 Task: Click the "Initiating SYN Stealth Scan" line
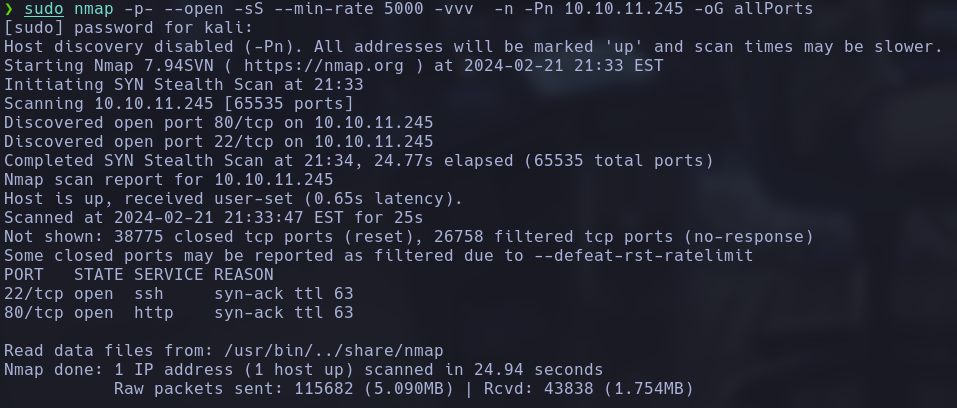(x=183, y=85)
